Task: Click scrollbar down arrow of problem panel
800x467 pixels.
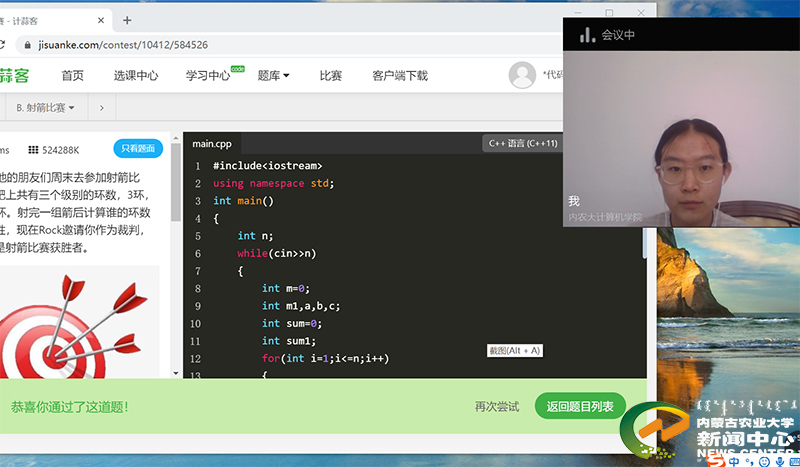Action: pos(176,373)
